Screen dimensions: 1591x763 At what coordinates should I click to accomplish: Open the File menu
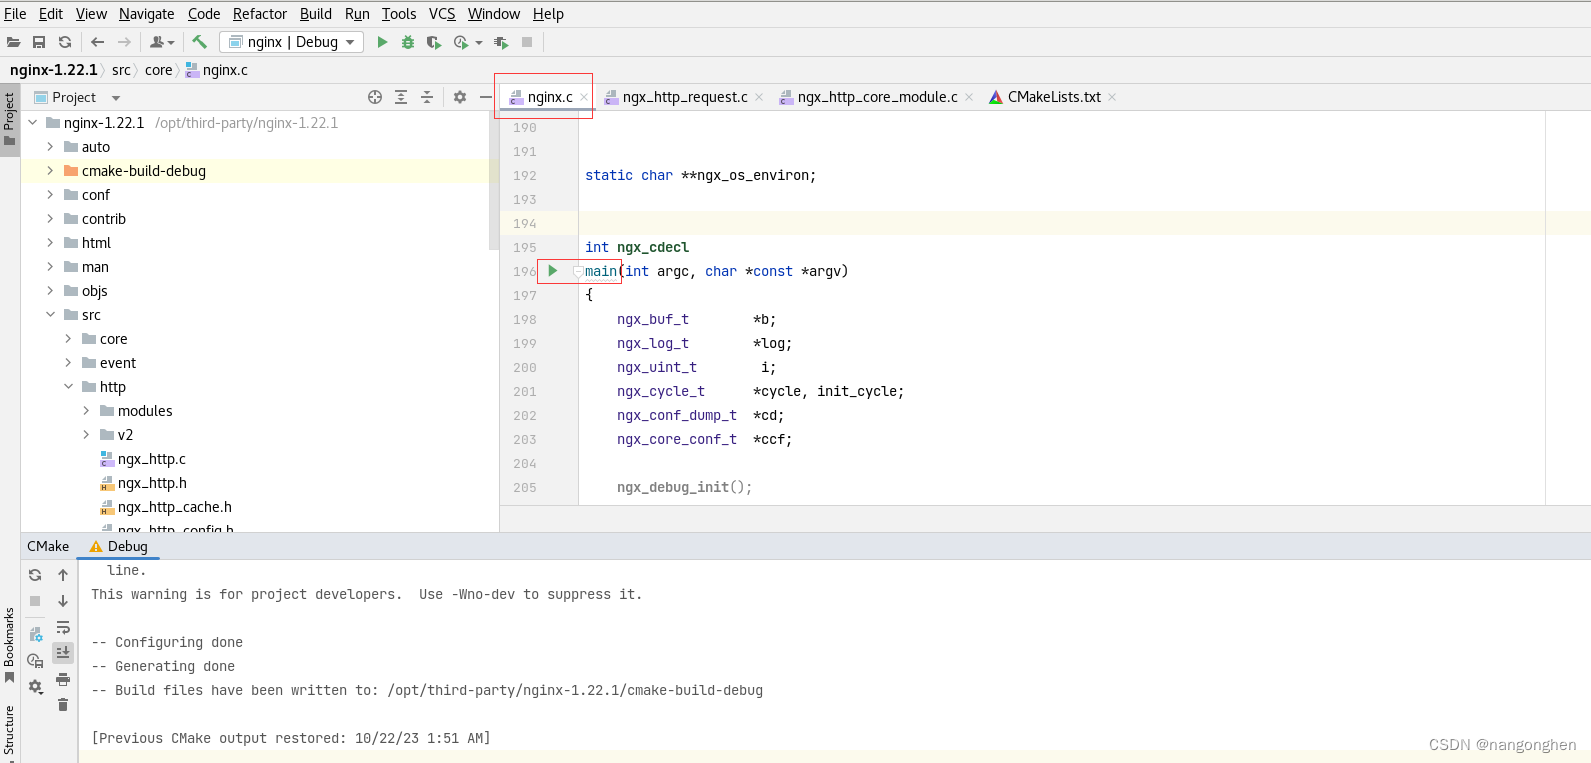tap(15, 14)
